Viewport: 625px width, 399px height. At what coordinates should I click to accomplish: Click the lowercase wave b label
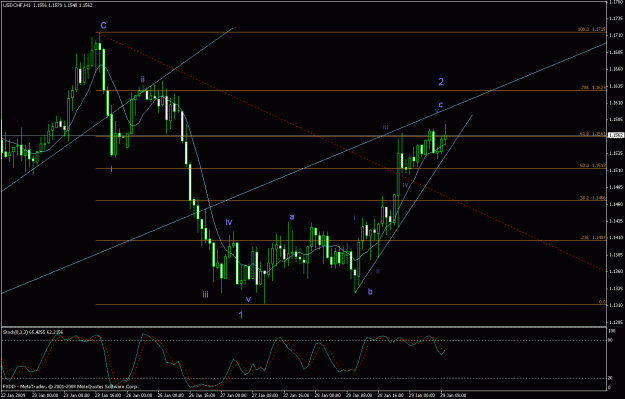pos(370,292)
